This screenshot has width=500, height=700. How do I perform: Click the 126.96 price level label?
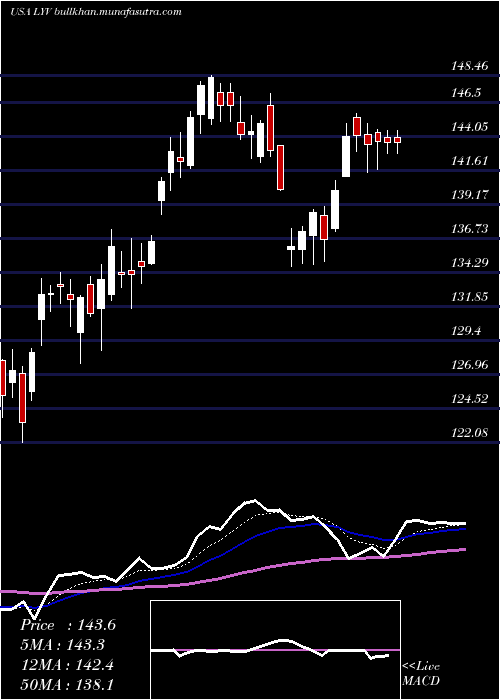[469, 365]
